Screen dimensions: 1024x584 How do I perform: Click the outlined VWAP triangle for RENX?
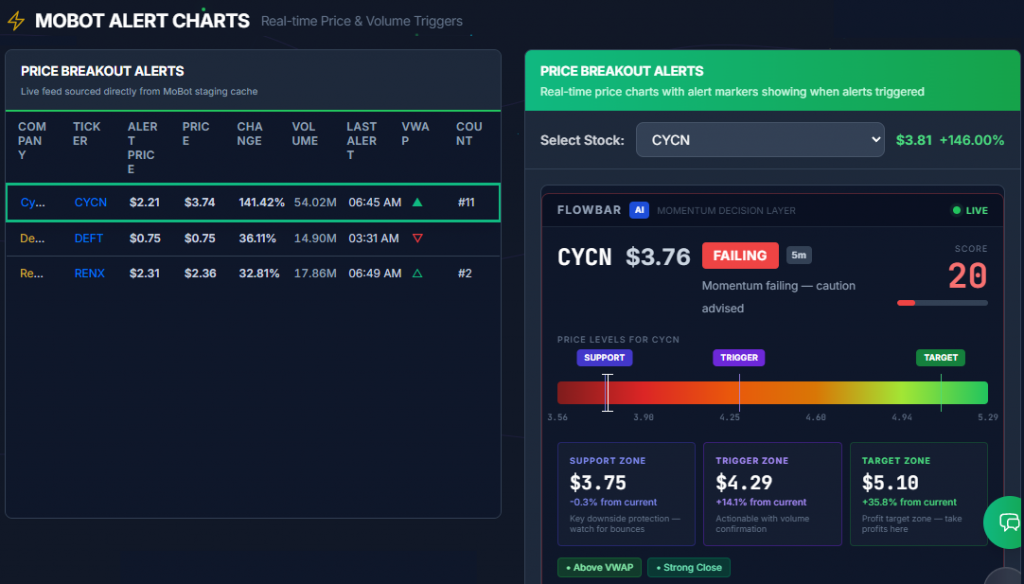pyautogui.click(x=417, y=274)
